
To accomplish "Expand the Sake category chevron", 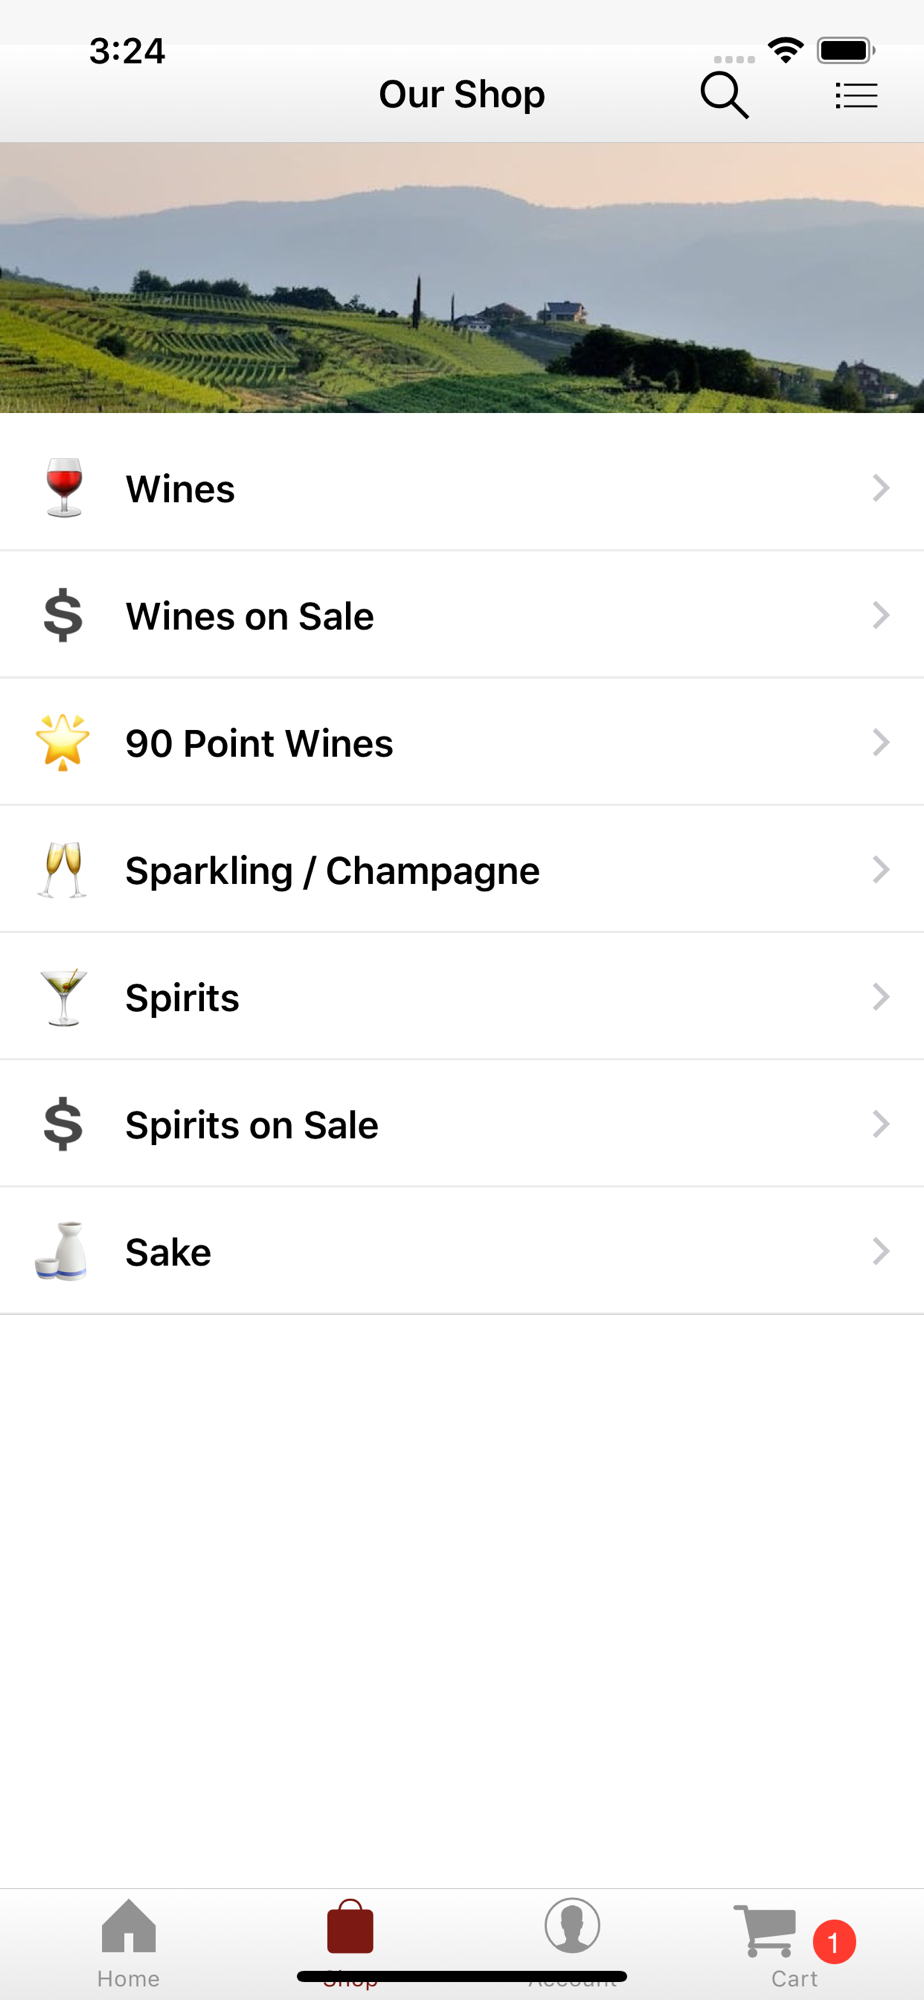I will pyautogui.click(x=880, y=1251).
